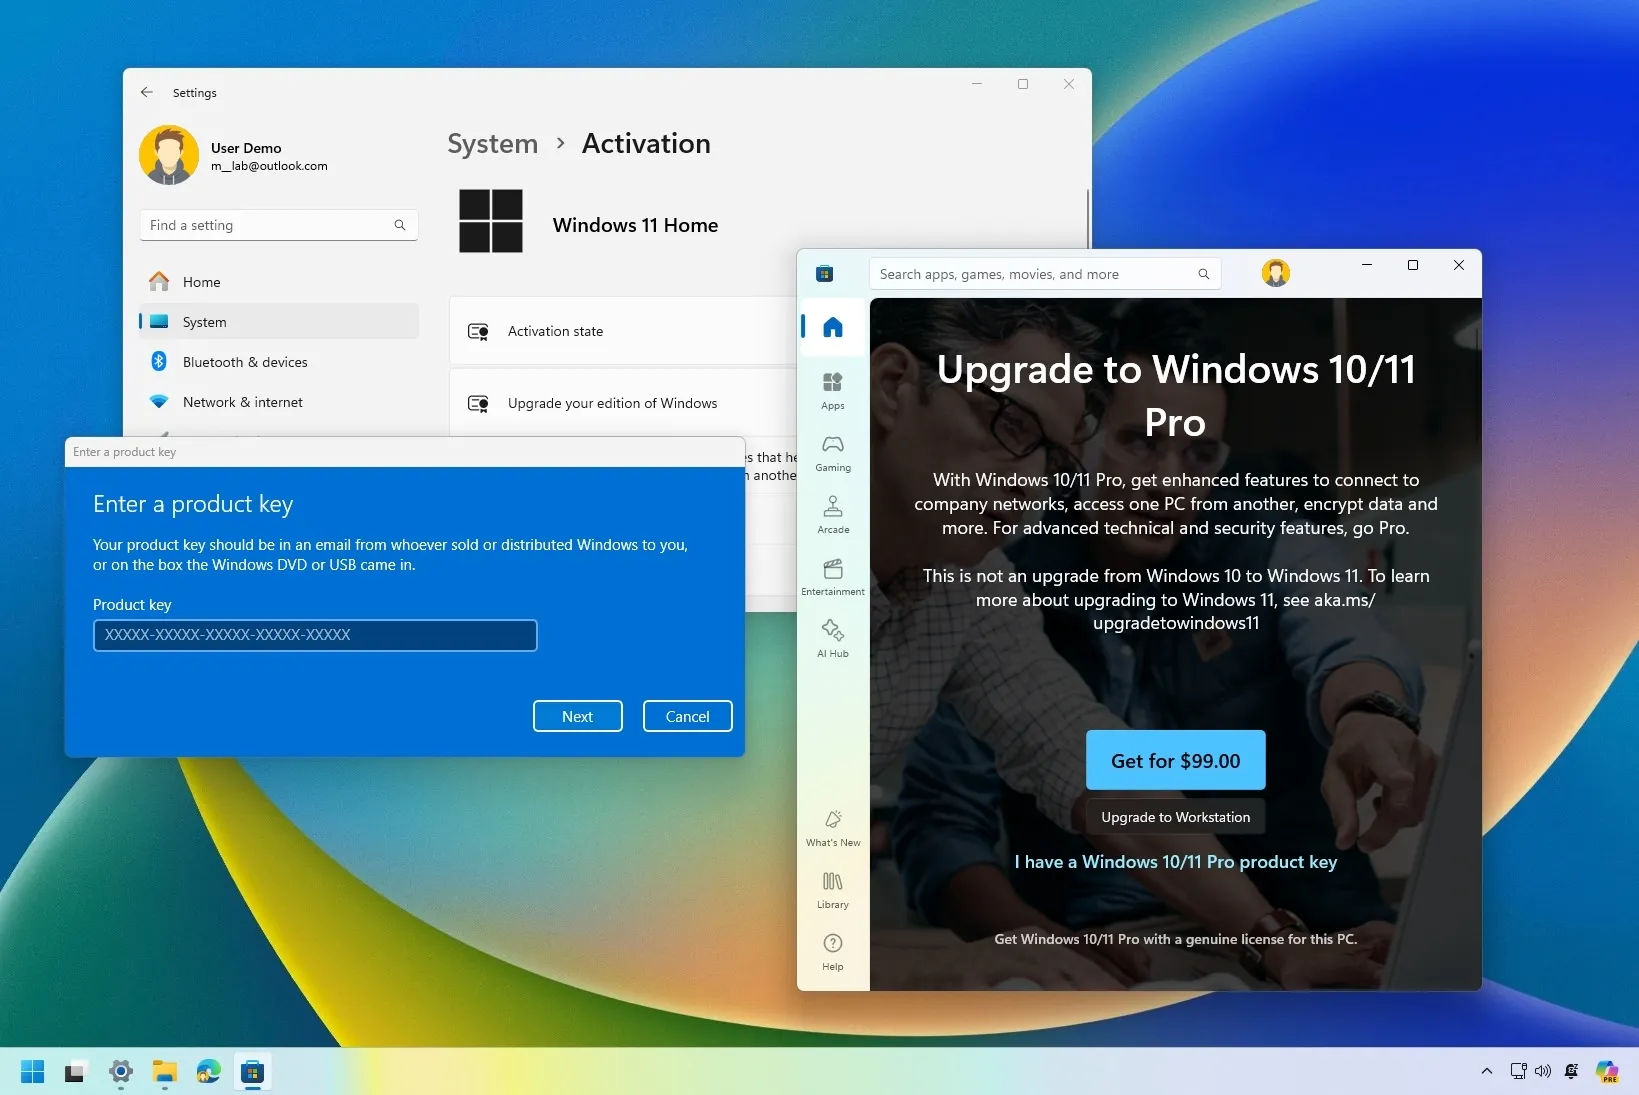Open the Copilot PRE icon in system tray

(x=1606, y=1071)
